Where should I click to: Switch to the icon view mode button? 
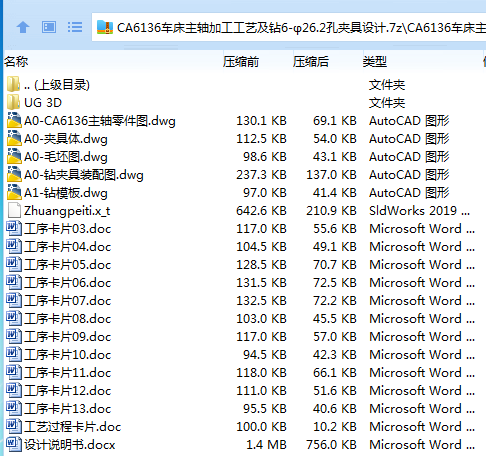[x=49, y=27]
